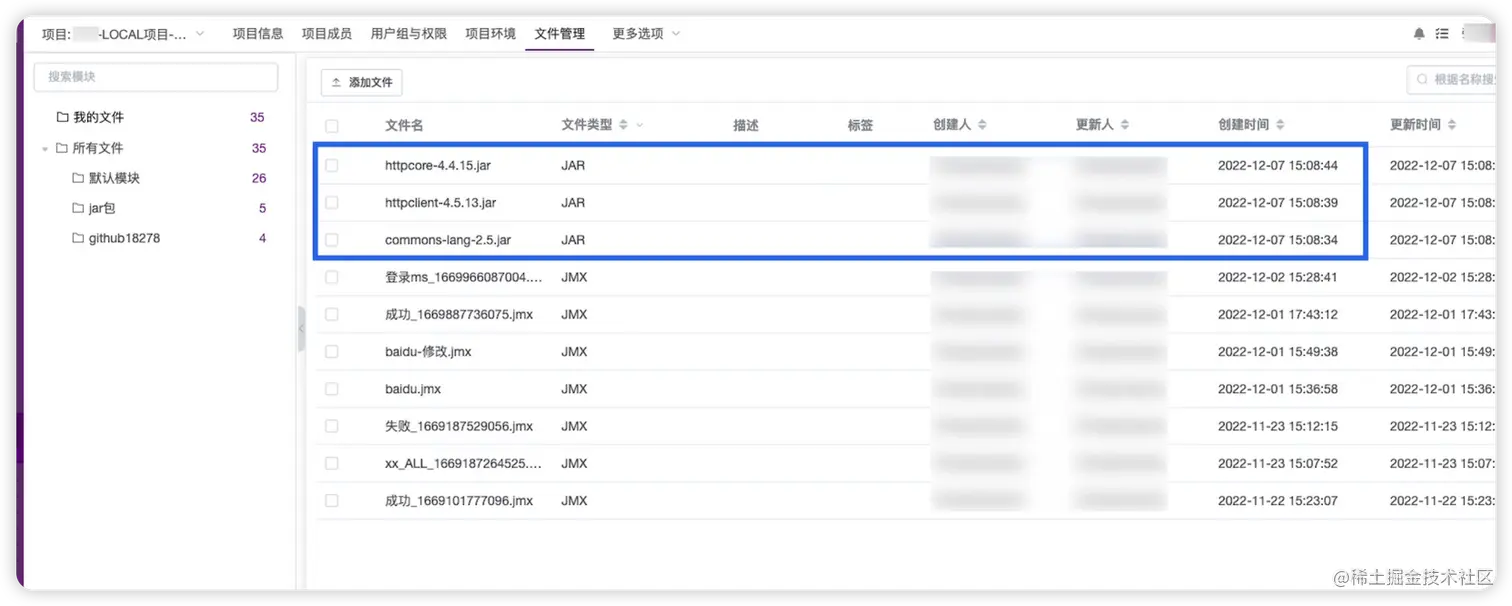
Task: Click the upload icon on 添加文件 button
Action: [337, 83]
